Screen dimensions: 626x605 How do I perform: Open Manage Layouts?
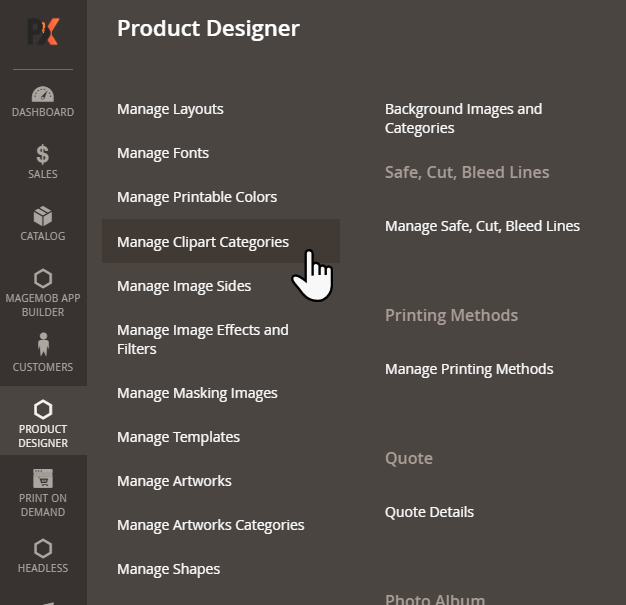pyautogui.click(x=170, y=109)
